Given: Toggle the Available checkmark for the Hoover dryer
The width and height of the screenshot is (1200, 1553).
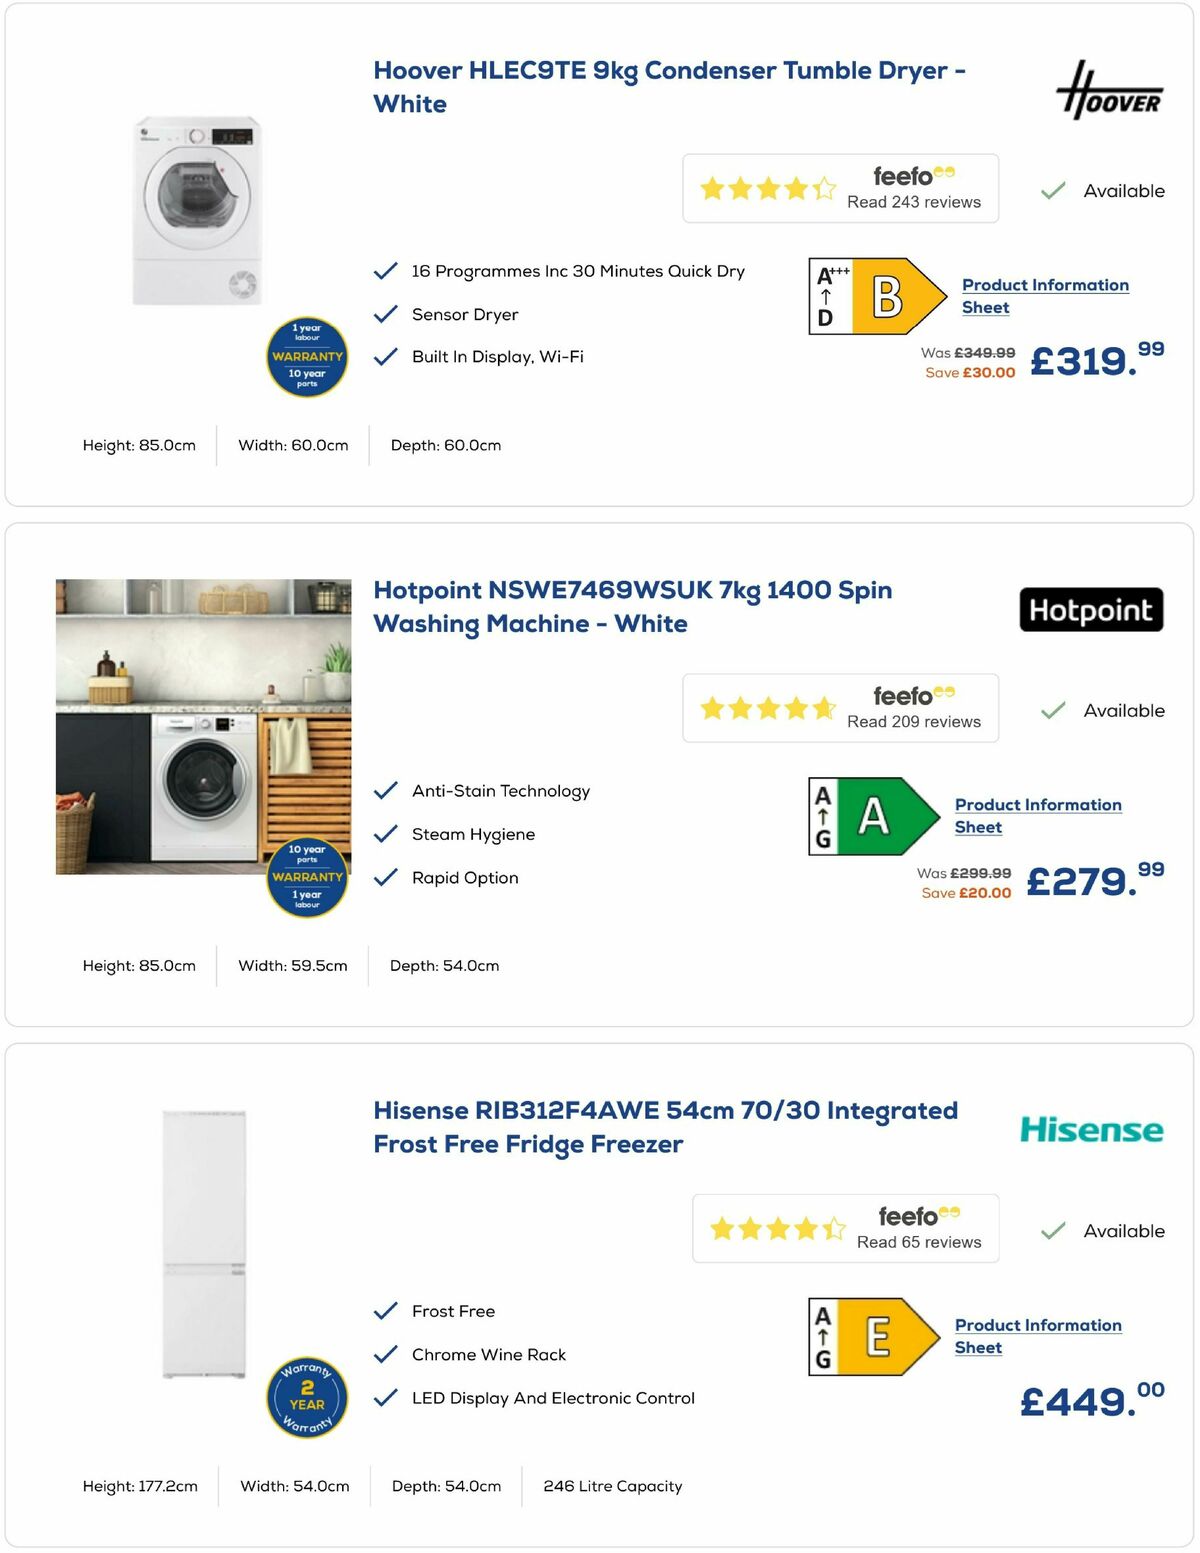Looking at the screenshot, I should (x=1052, y=190).
